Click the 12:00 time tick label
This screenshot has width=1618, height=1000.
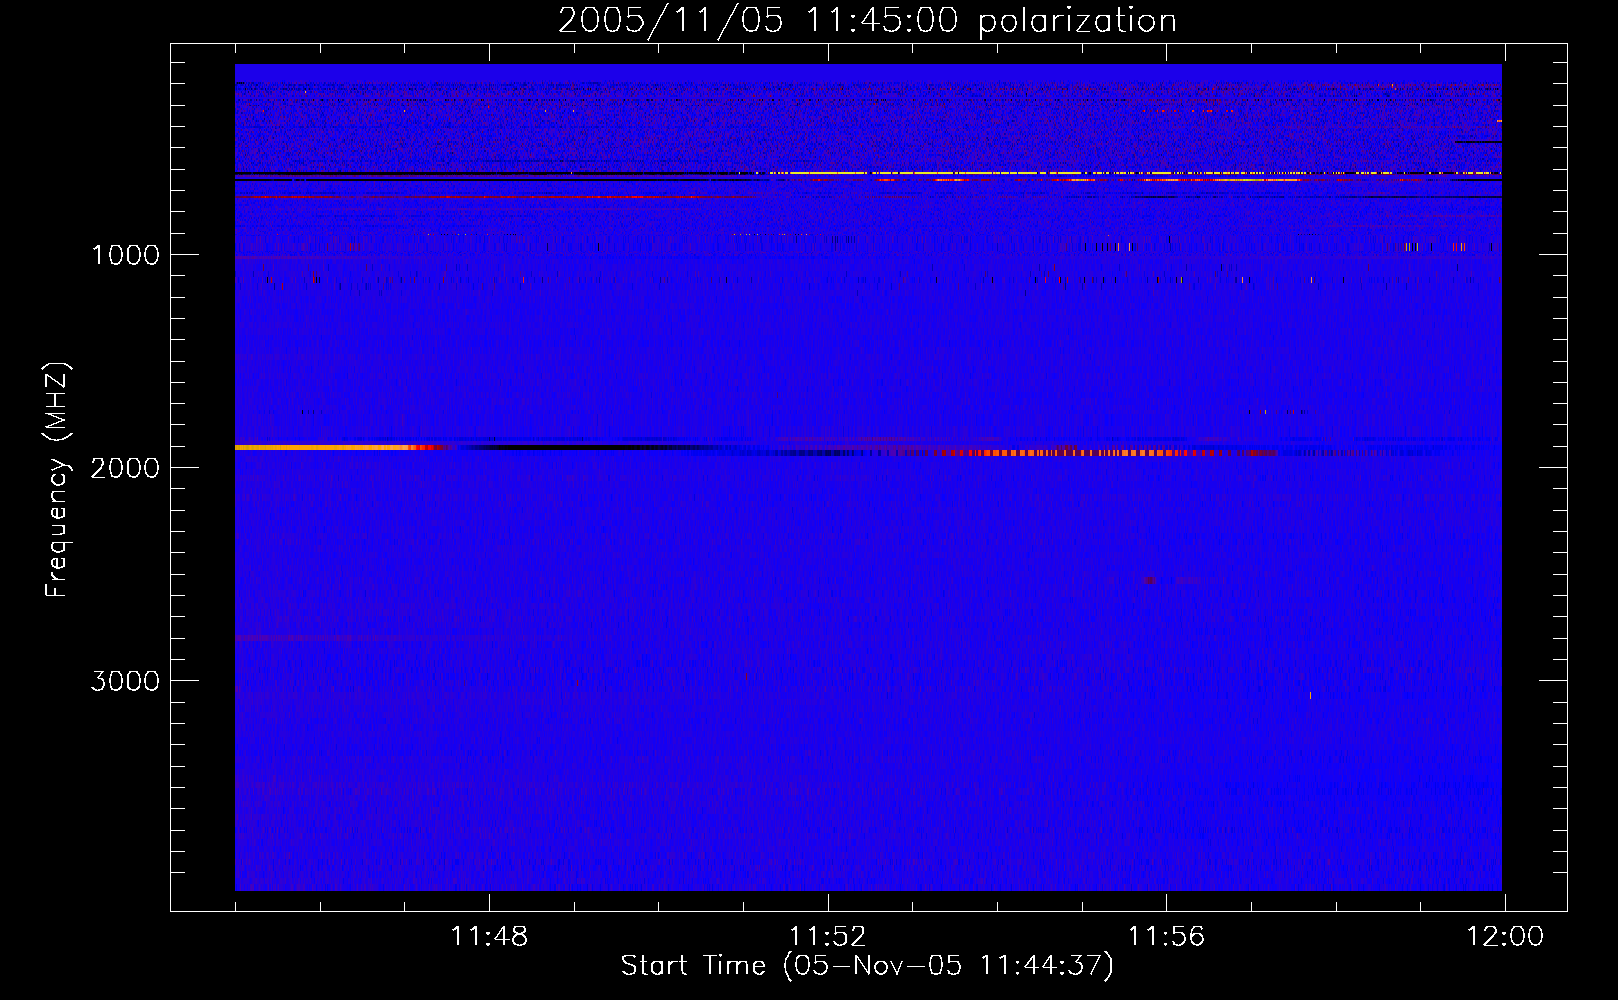coord(1505,936)
